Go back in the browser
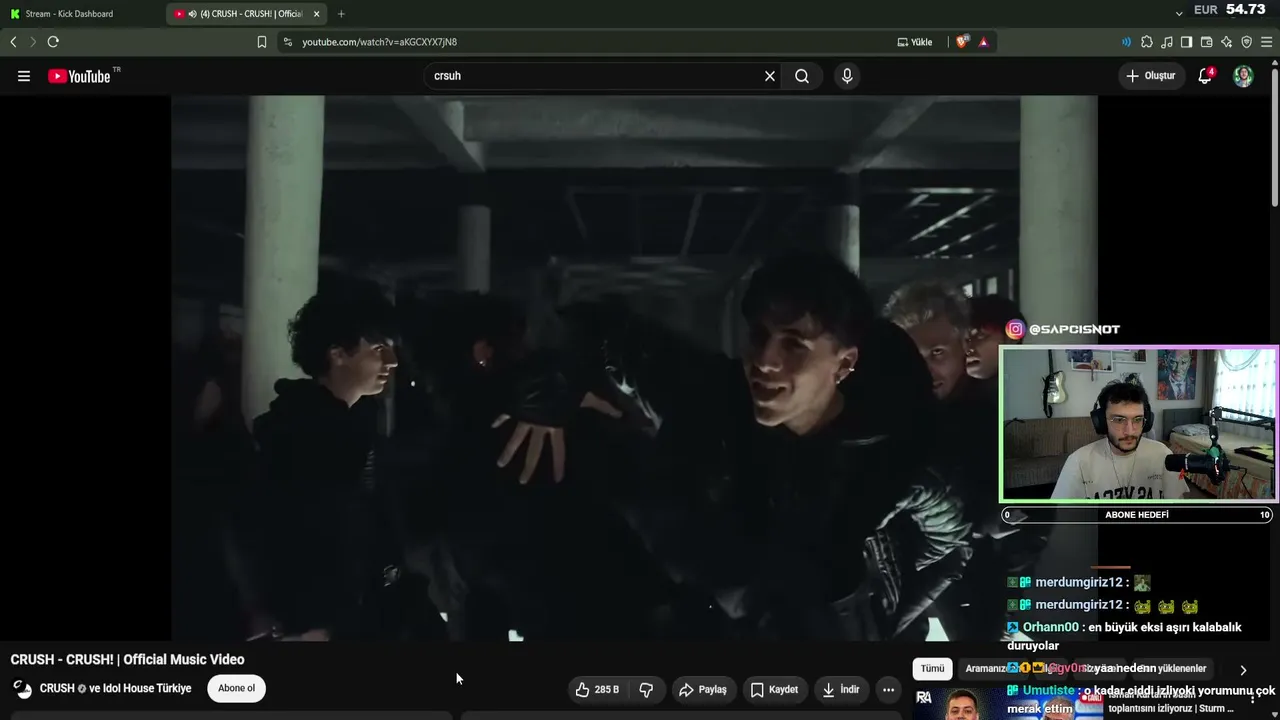The height and width of the screenshot is (720, 1280). (13, 42)
